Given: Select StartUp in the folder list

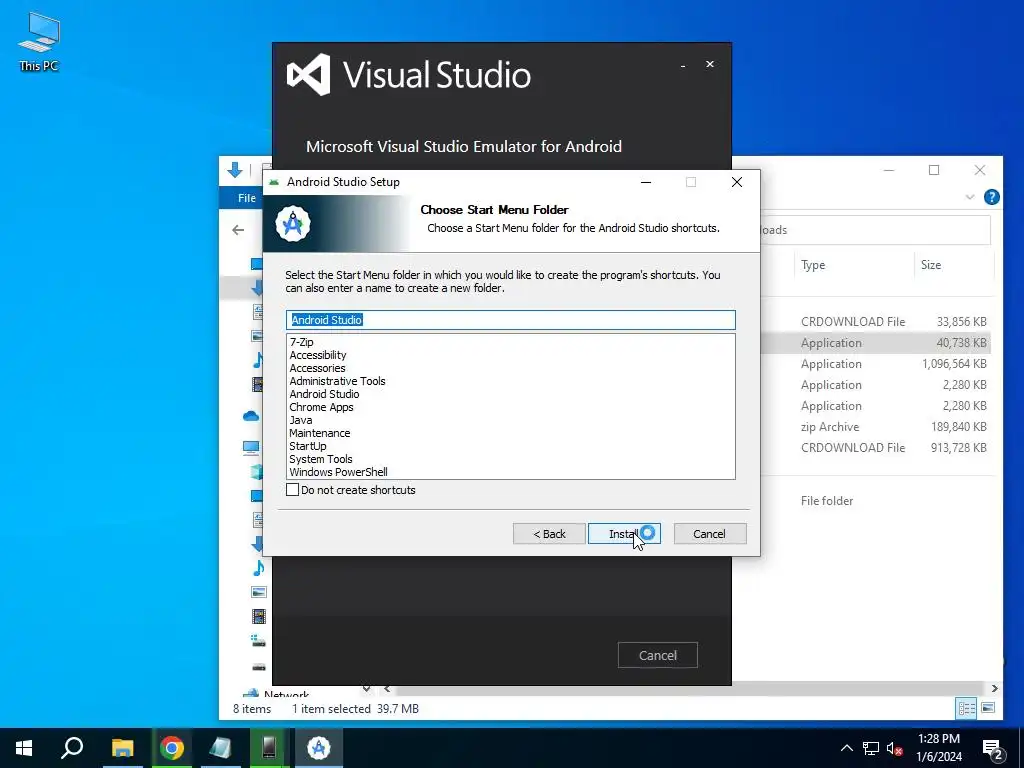Looking at the screenshot, I should [308, 447].
